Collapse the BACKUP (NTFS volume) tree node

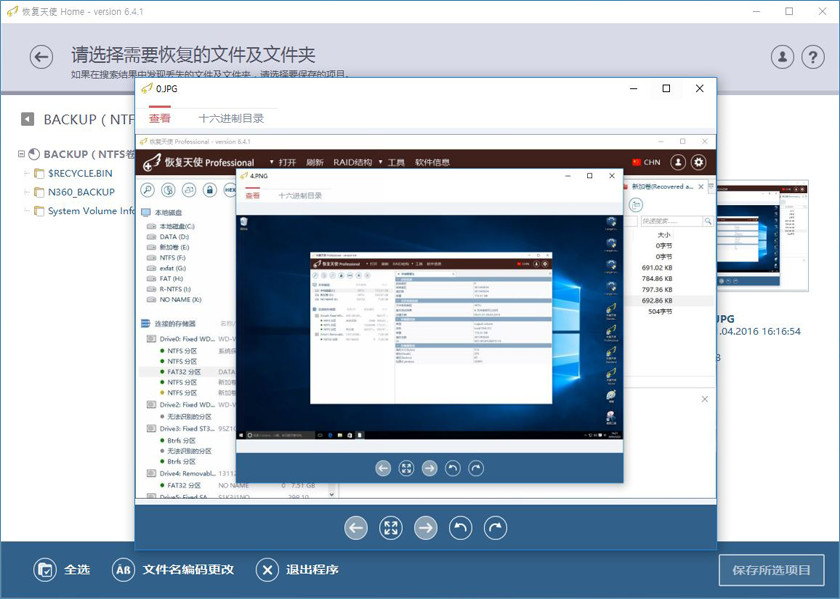click(21, 154)
